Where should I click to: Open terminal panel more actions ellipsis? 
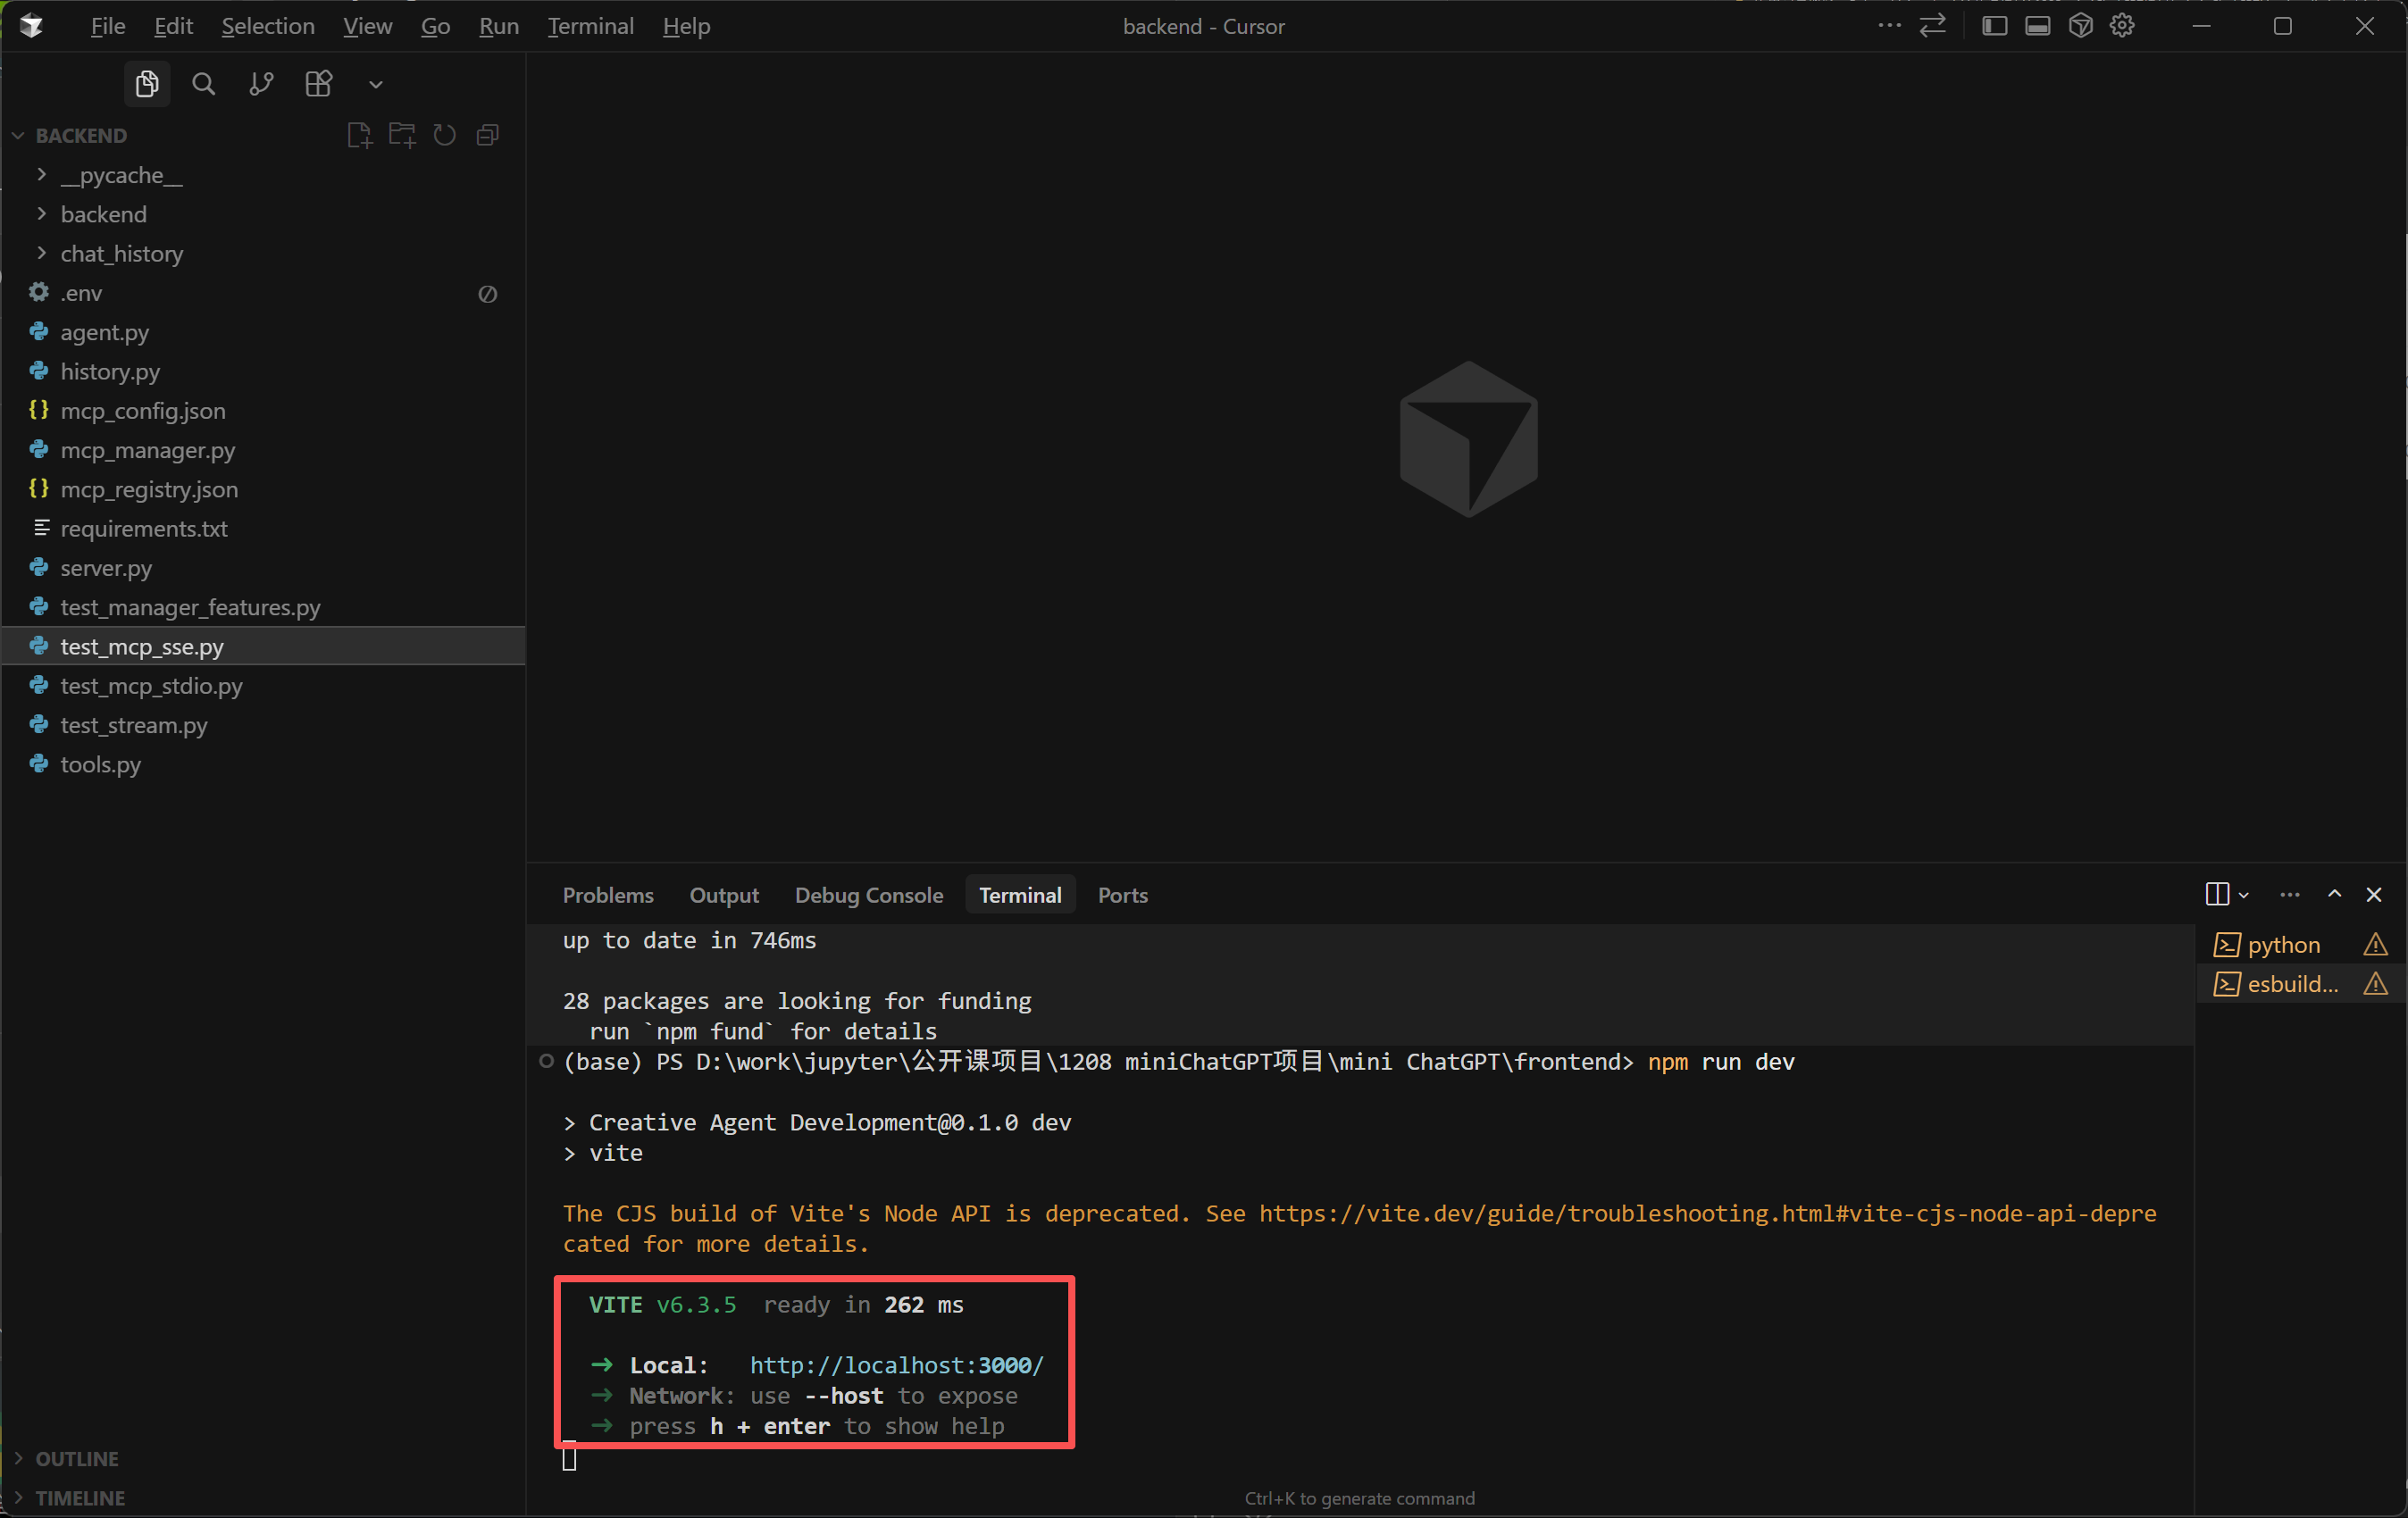point(2289,894)
